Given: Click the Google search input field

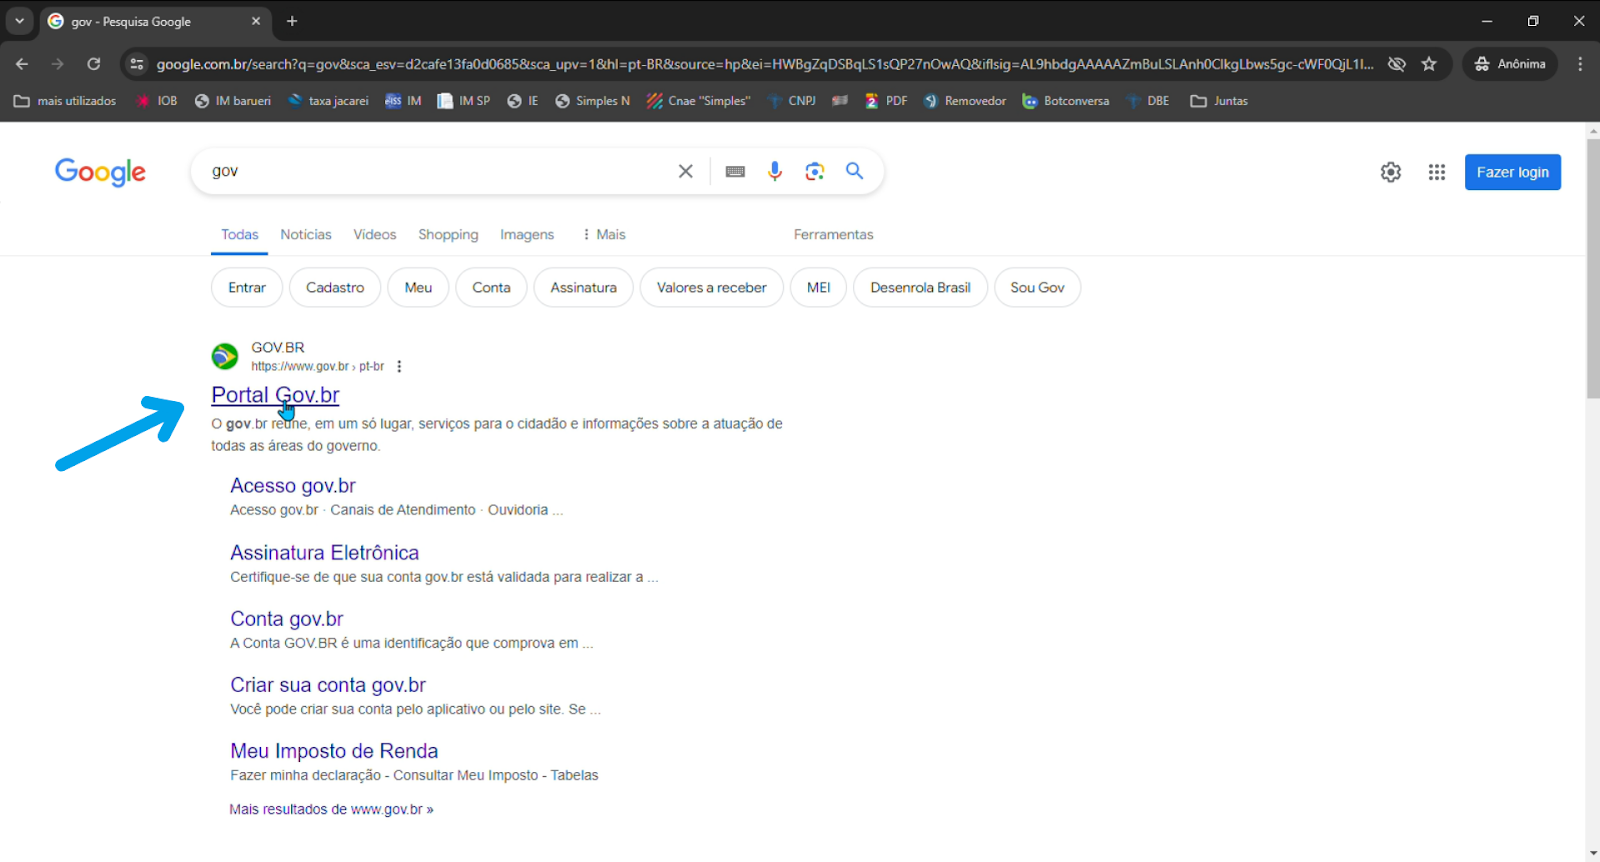Looking at the screenshot, I should click(435, 171).
